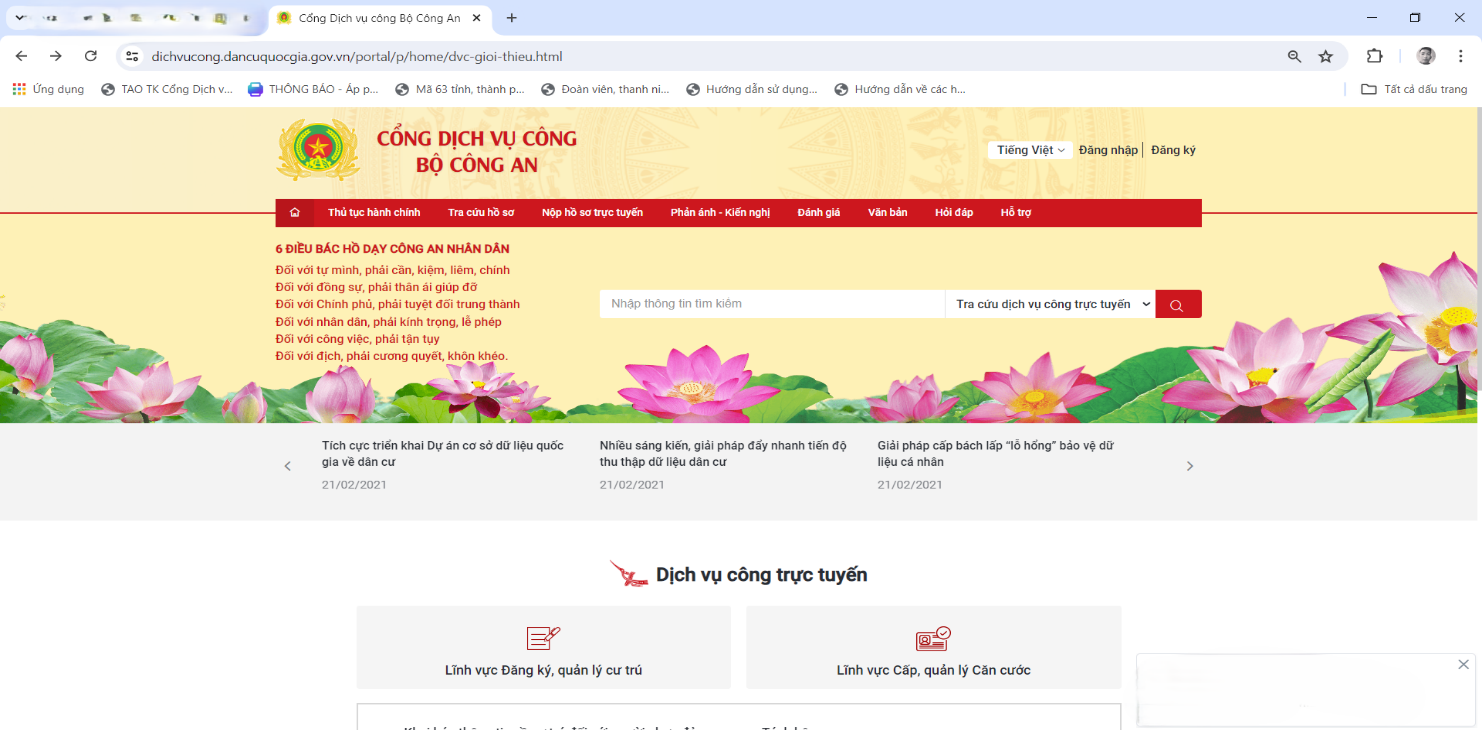Click the Đăng ký link
This screenshot has height=730, width=1482.
click(1173, 150)
